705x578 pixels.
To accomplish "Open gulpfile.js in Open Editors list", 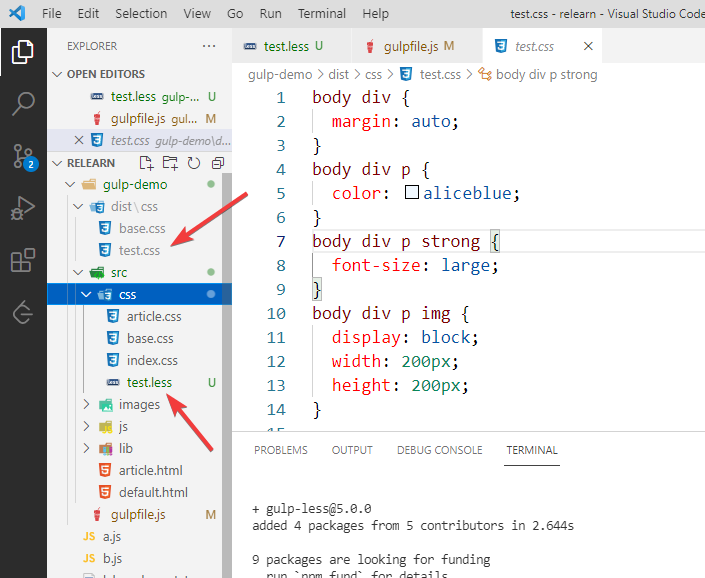I will point(139,118).
